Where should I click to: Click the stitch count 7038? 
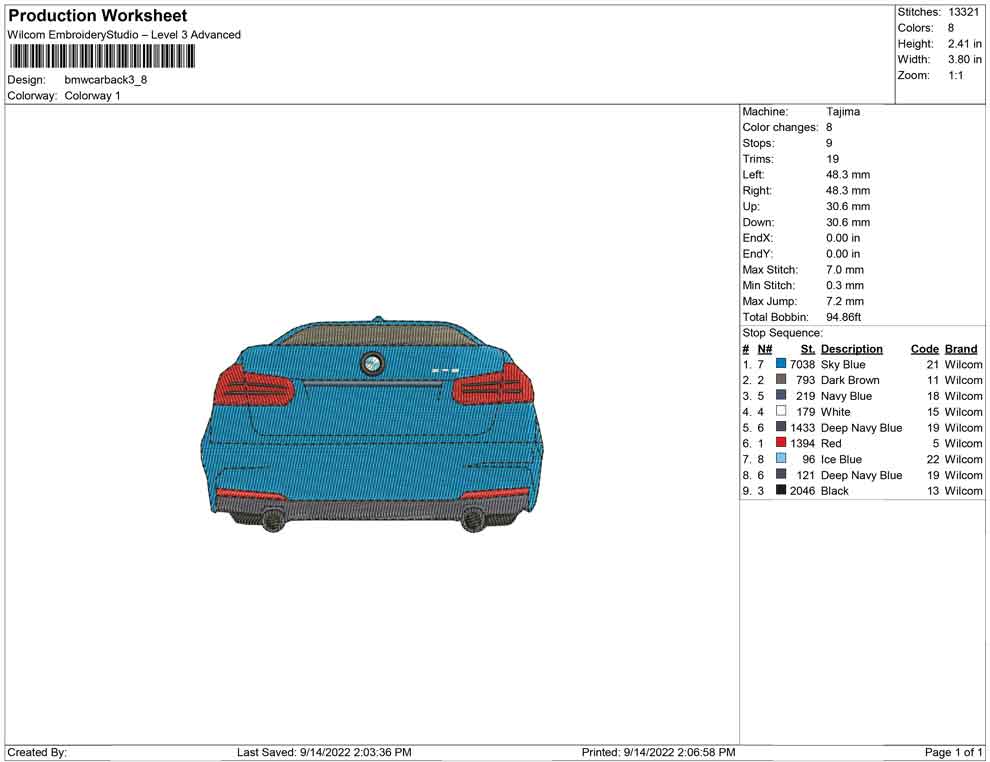tap(802, 364)
